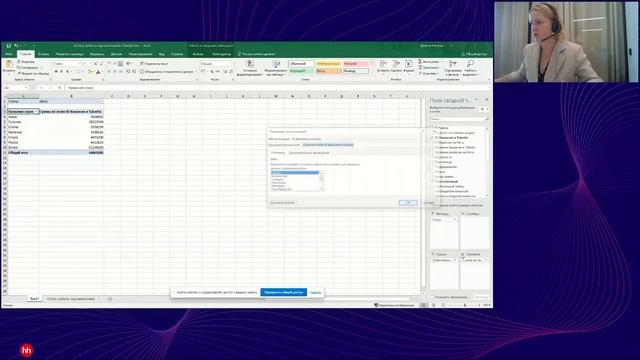Click the AutoSum sigma icon
This screenshot has width=640, height=360.
coord(420,62)
